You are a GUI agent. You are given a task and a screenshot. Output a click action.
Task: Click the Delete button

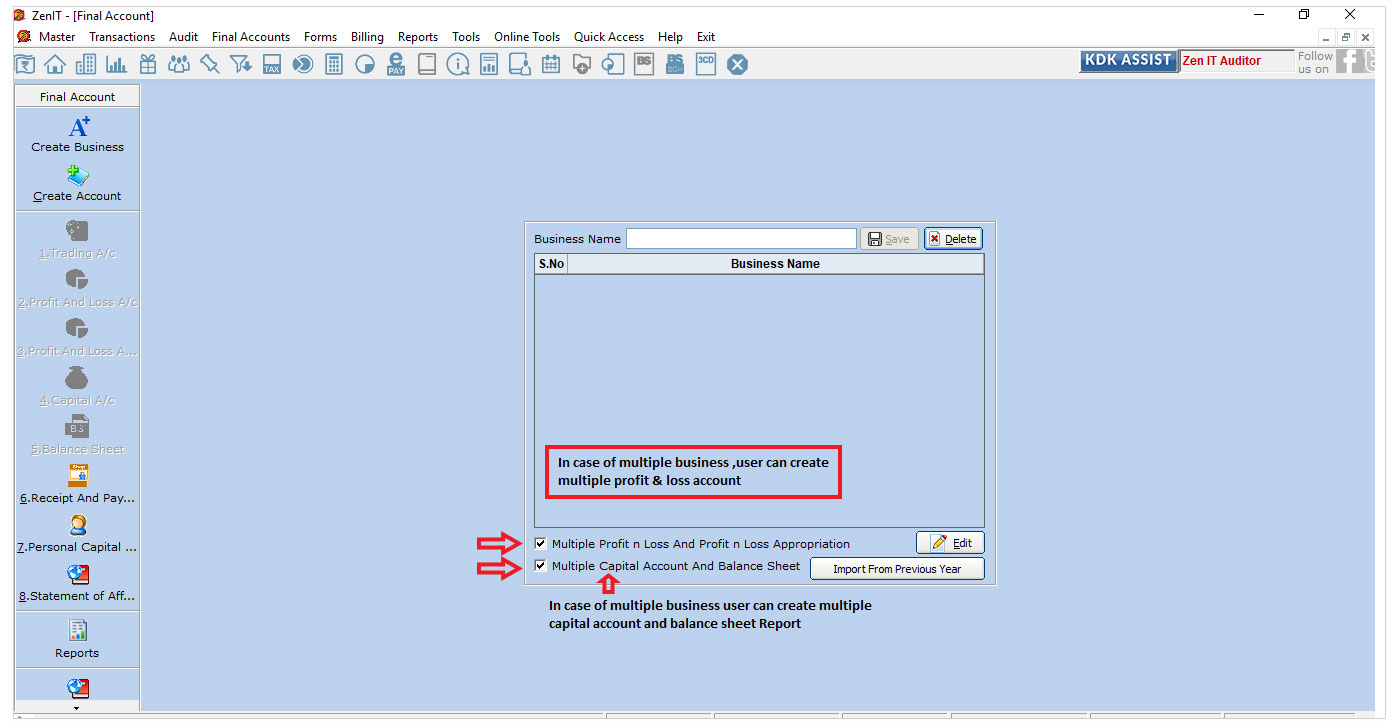(953, 239)
